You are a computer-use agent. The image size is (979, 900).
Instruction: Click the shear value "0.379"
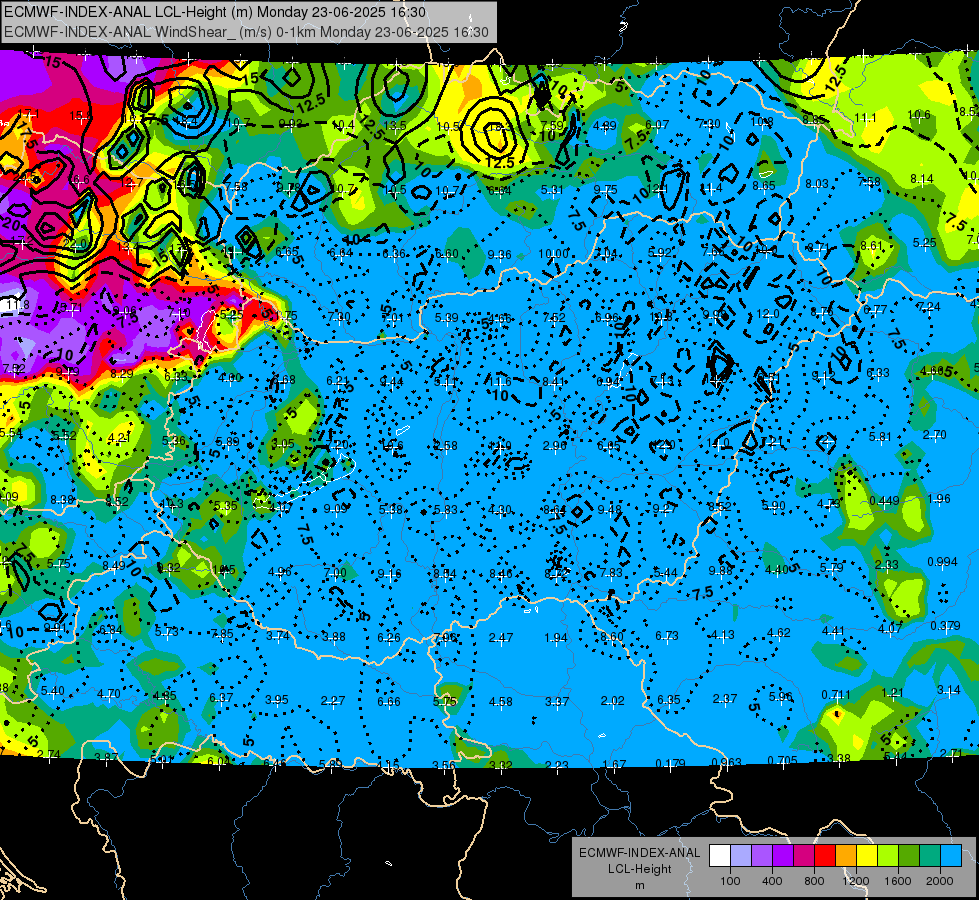(x=945, y=625)
